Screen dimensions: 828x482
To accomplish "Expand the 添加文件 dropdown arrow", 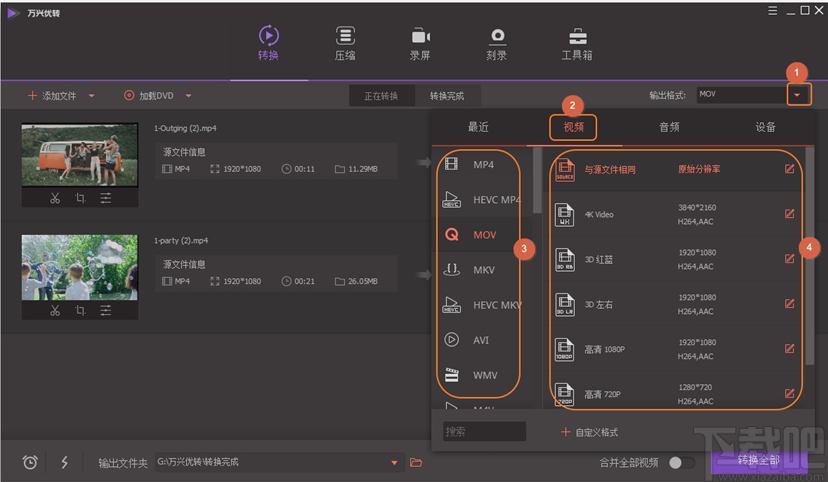I will [x=92, y=96].
